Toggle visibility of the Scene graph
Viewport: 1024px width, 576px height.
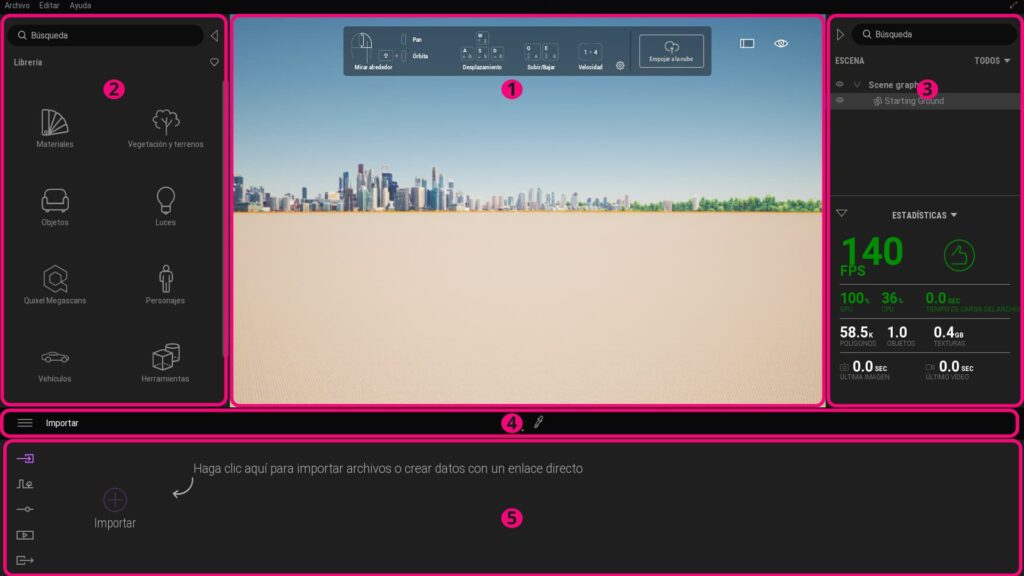click(840, 84)
